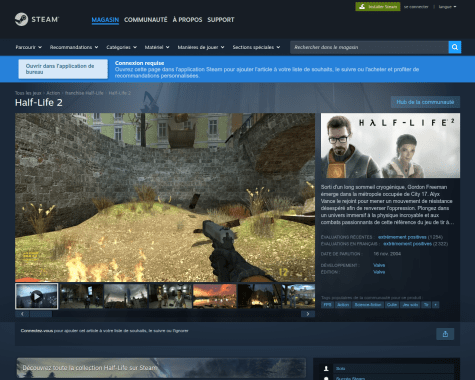Go to the COMMUNAUTÉ tab
The image size is (475, 380).
click(146, 20)
